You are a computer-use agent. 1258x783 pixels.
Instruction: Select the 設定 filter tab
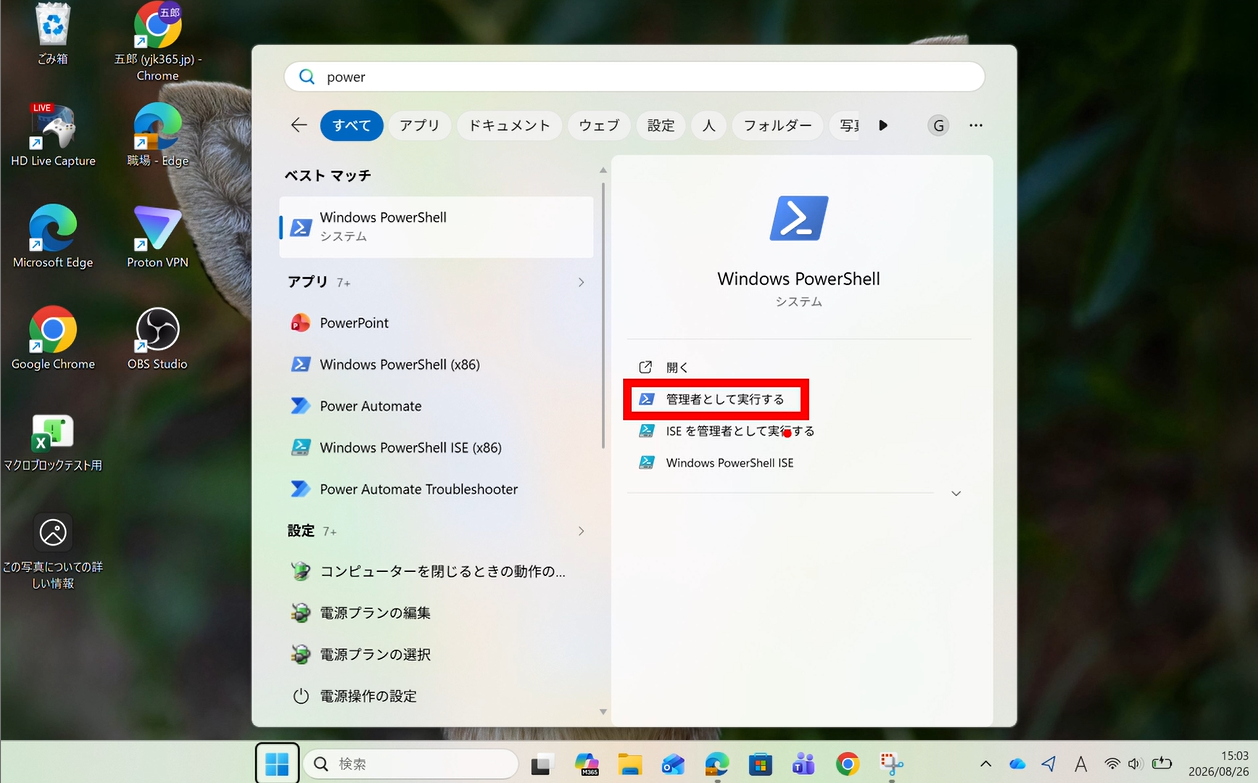pyautogui.click(x=661, y=126)
